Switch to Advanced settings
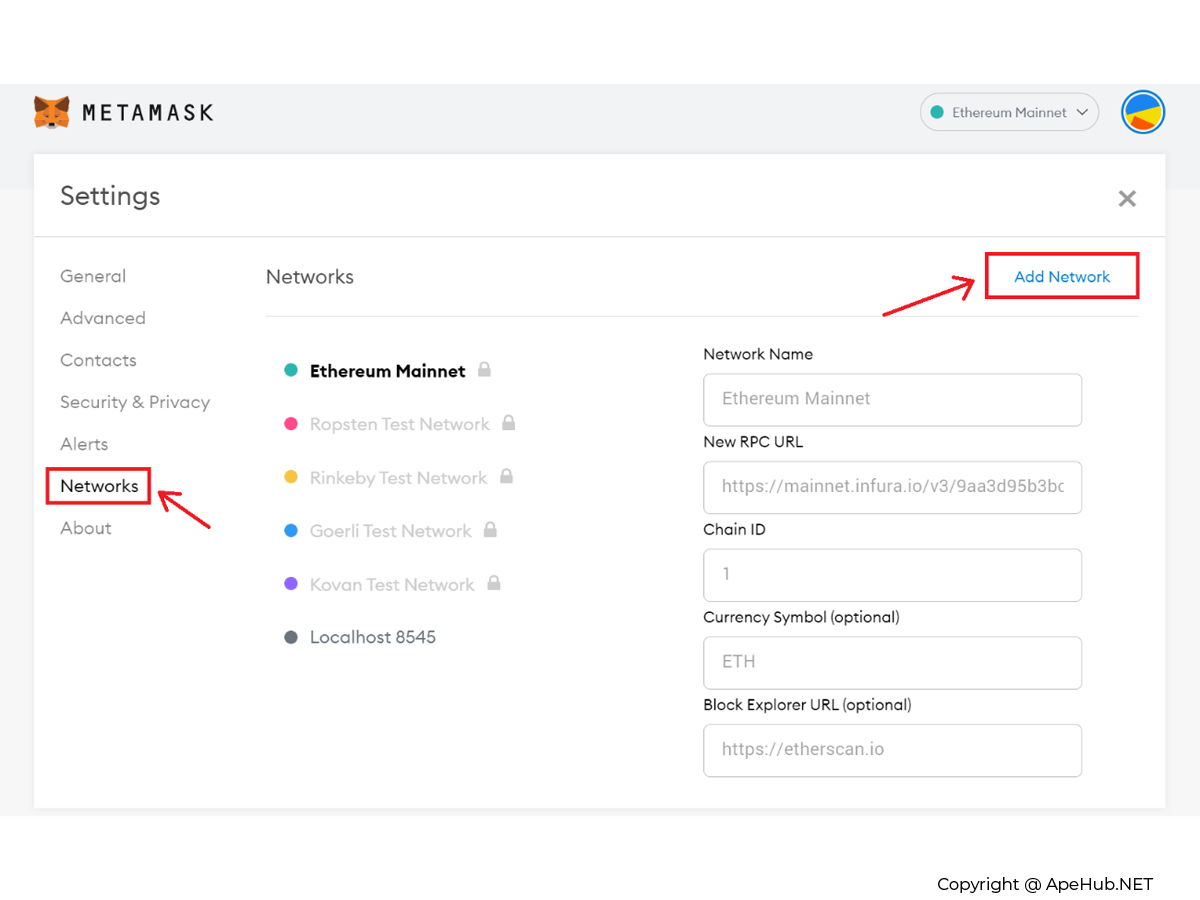This screenshot has width=1200, height=900. [x=103, y=318]
